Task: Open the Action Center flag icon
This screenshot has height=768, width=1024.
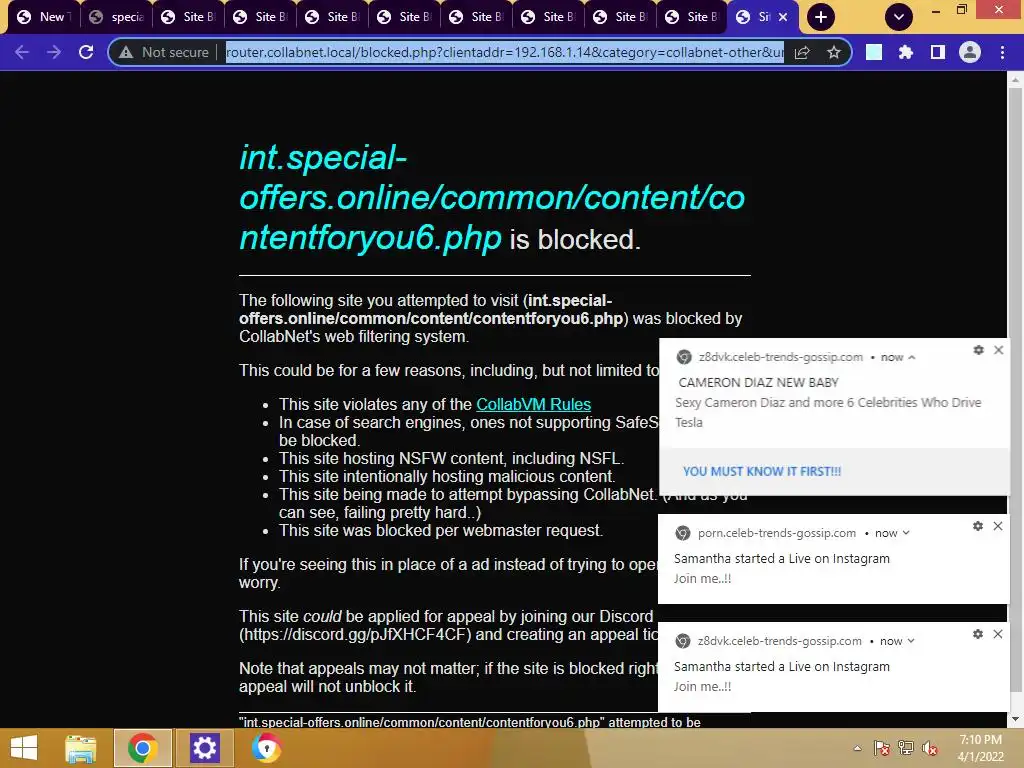Action: [x=882, y=748]
